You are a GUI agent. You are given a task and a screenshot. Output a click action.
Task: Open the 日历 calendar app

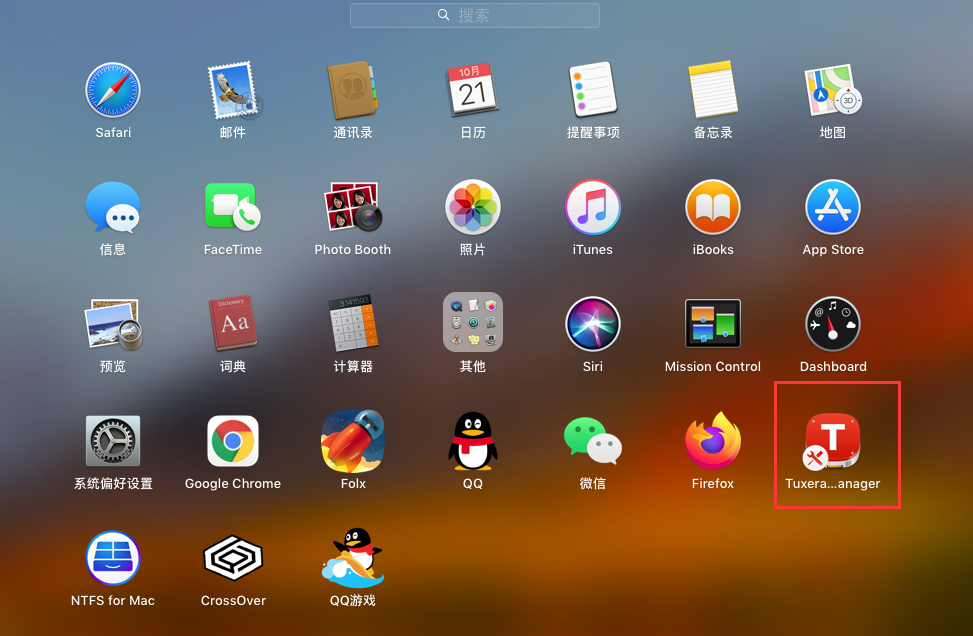click(x=473, y=89)
